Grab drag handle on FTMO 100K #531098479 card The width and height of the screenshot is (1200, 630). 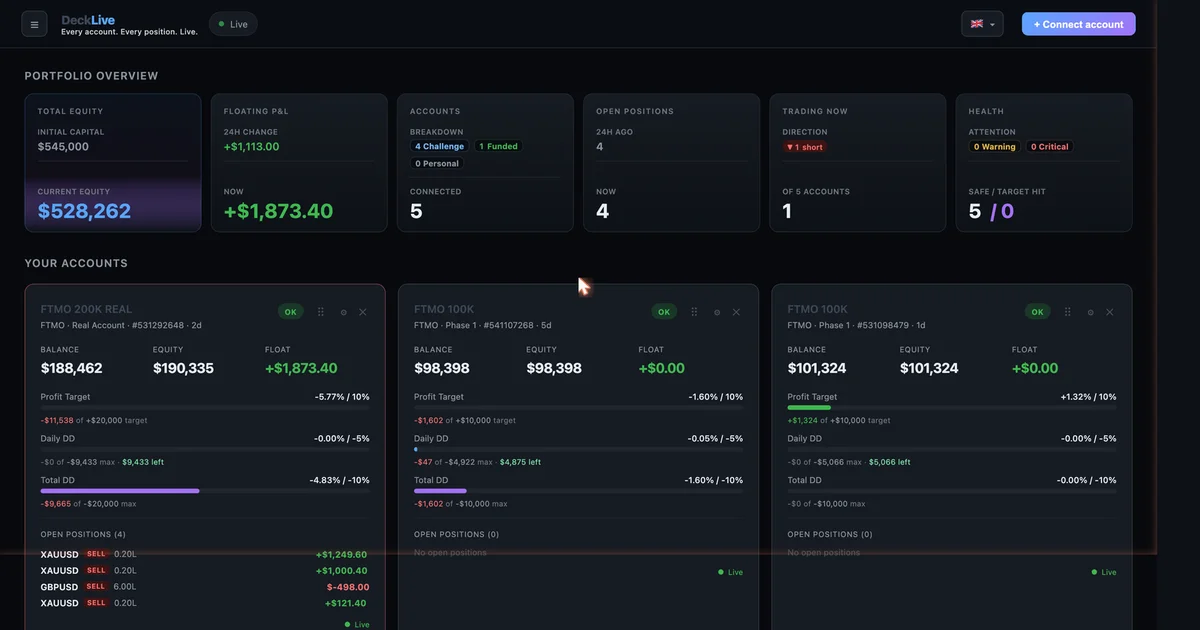tap(1068, 312)
